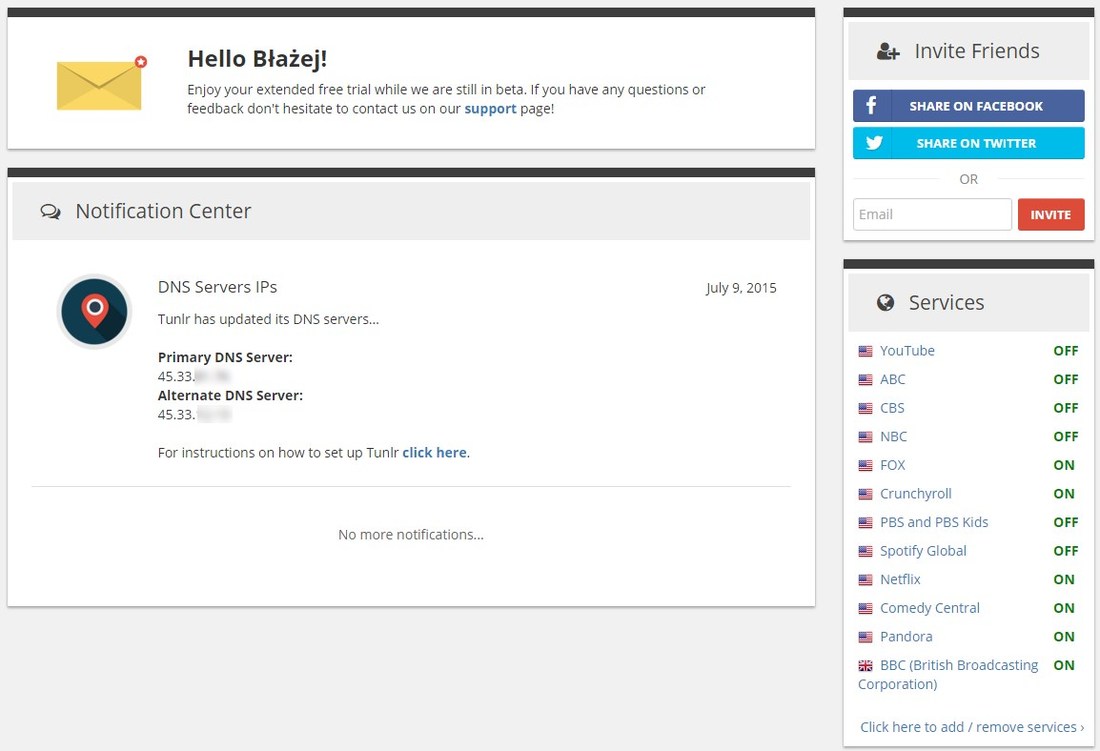Click the globe icon beside Services
Viewport: 1100px width, 751px height.
[x=885, y=302]
